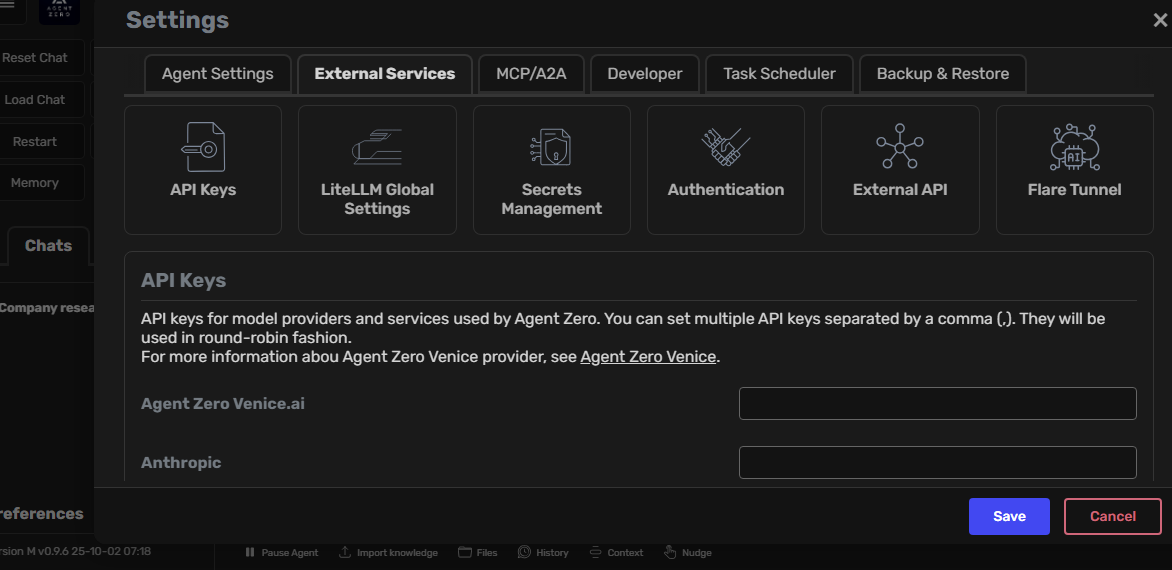The image size is (1172, 570).
Task: Open LiteLLM Global Settings icon
Action: [x=377, y=147]
